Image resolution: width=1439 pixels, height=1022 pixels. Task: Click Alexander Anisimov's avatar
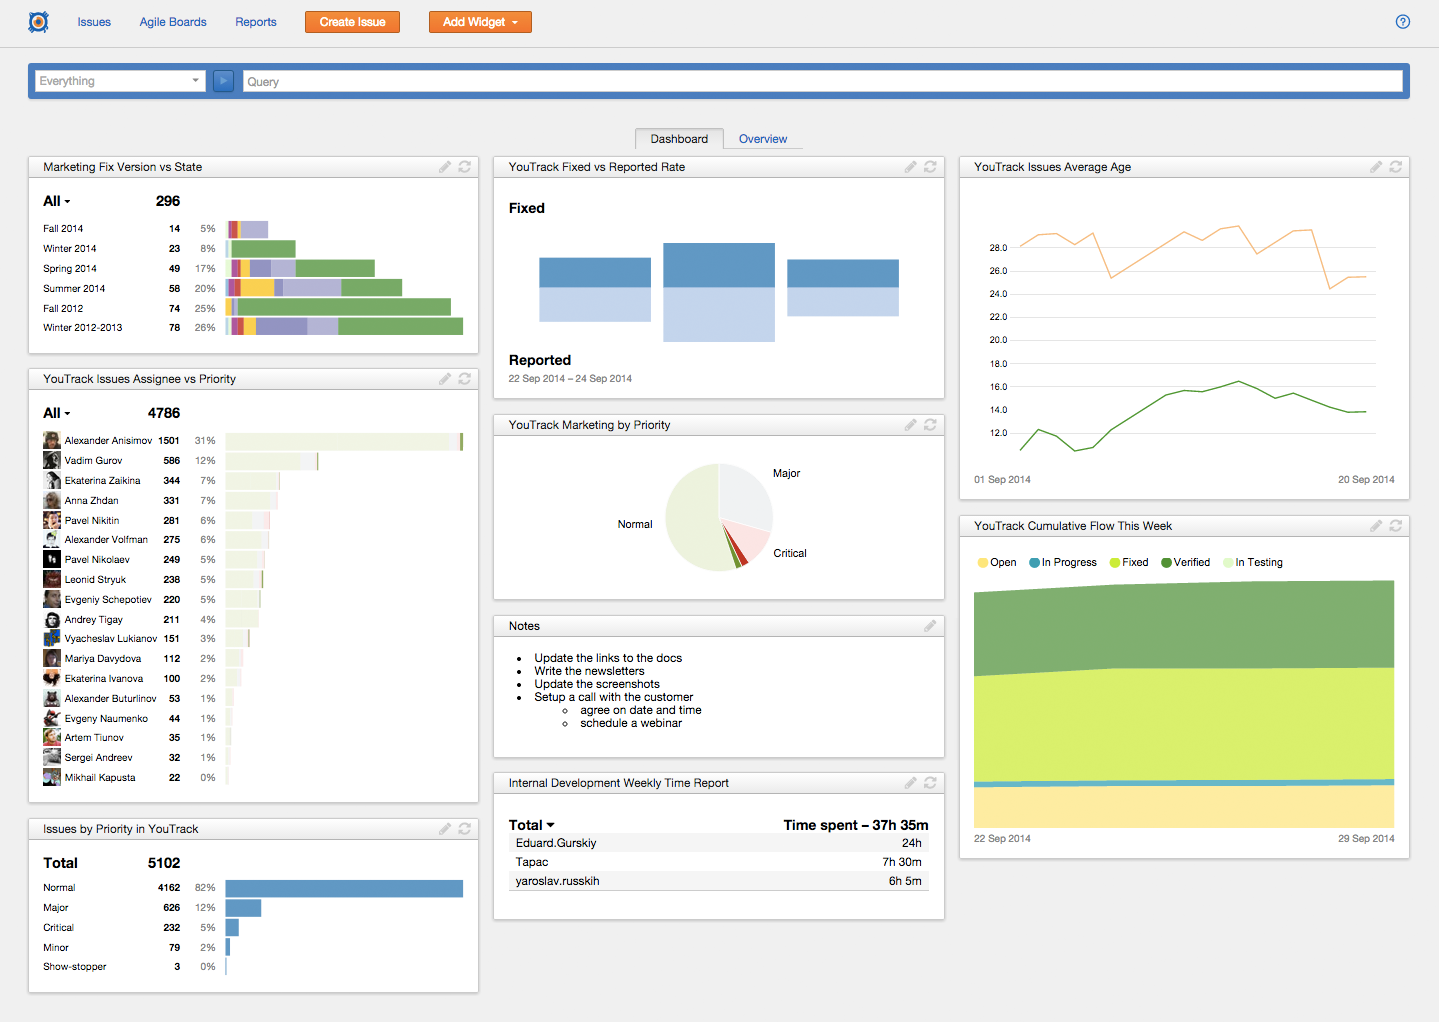pos(52,441)
